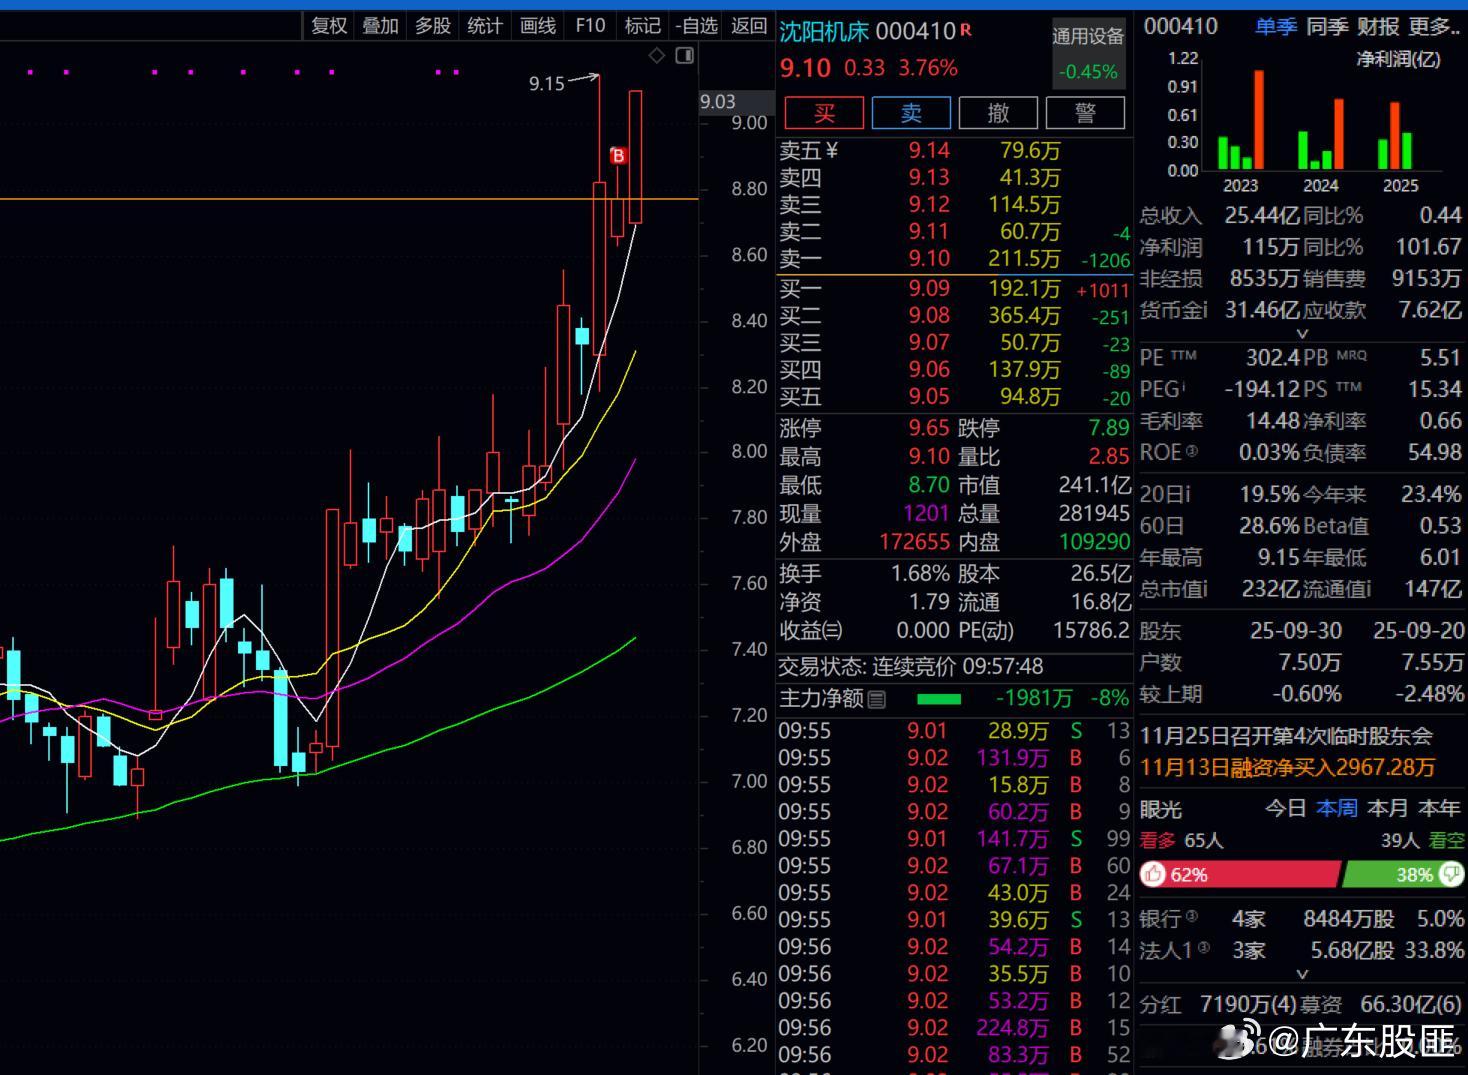
Task: Expand the financial summary section chevron below 货币金
Action: (x=1302, y=334)
